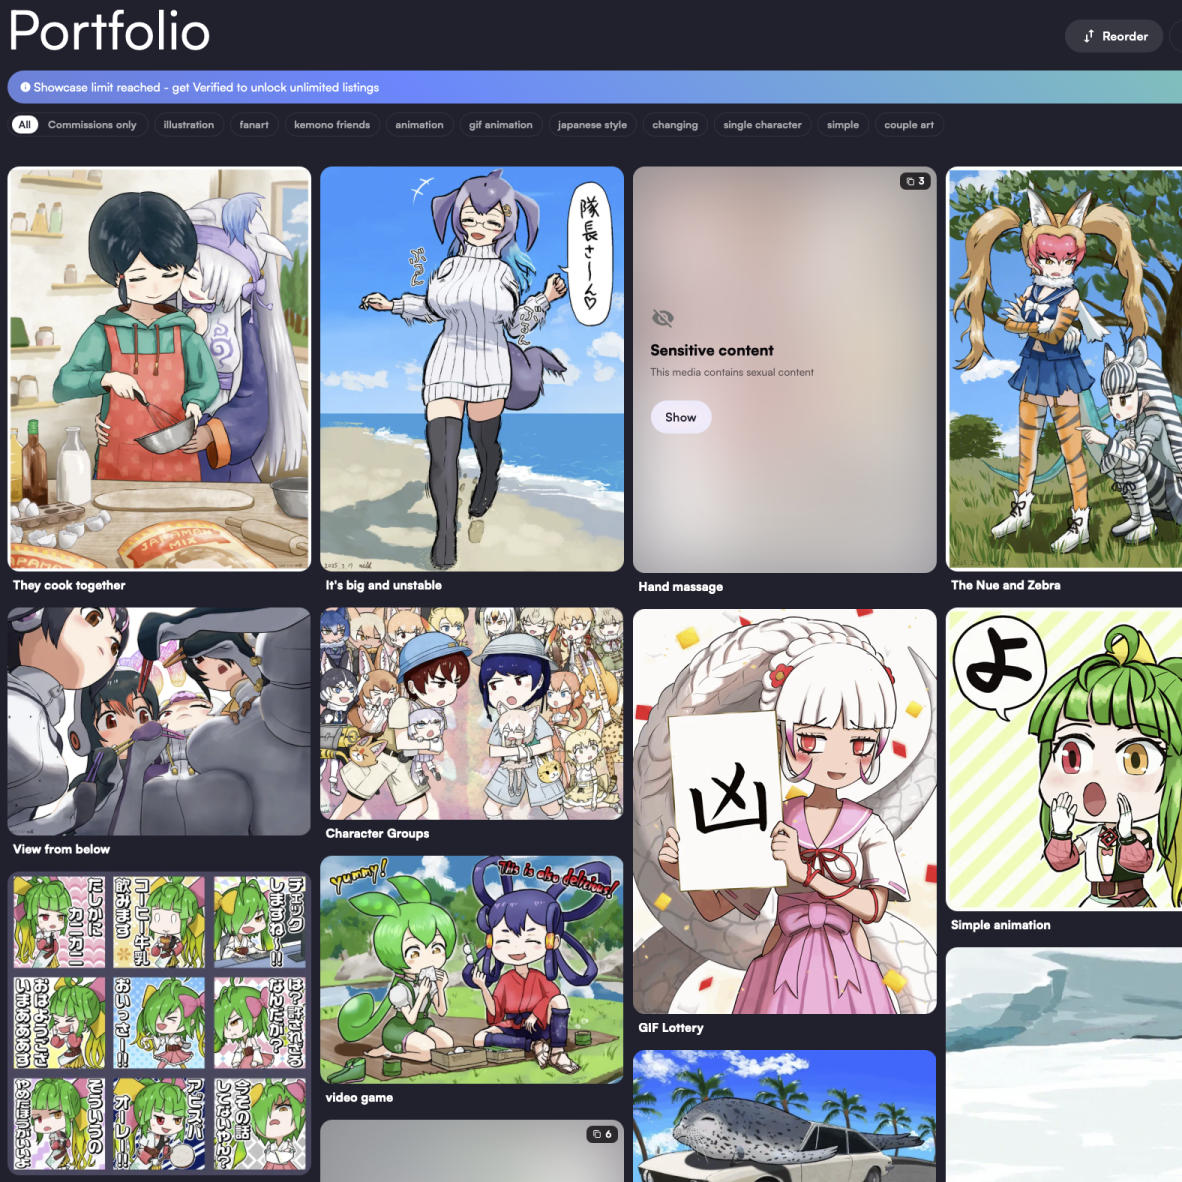Image resolution: width=1182 pixels, height=1182 pixels.
Task: Enable the "couple art" filter
Action: (908, 124)
